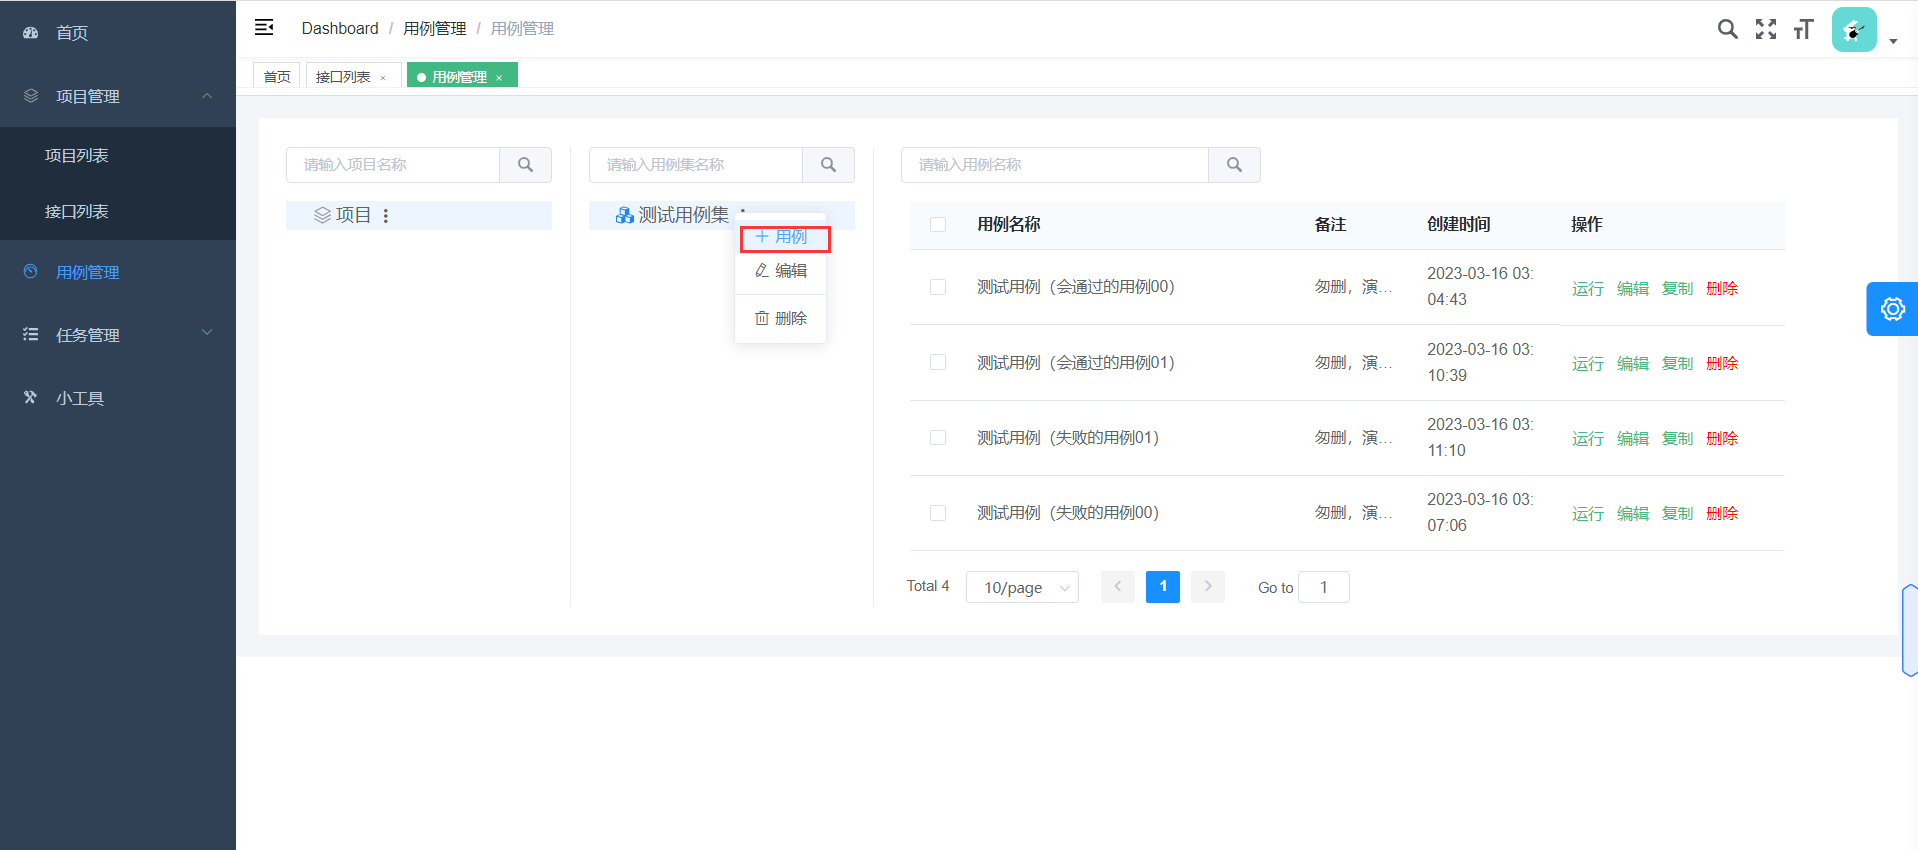Click the 任务管理 list icon
Viewport: 1918px width, 850px height.
coord(31,334)
